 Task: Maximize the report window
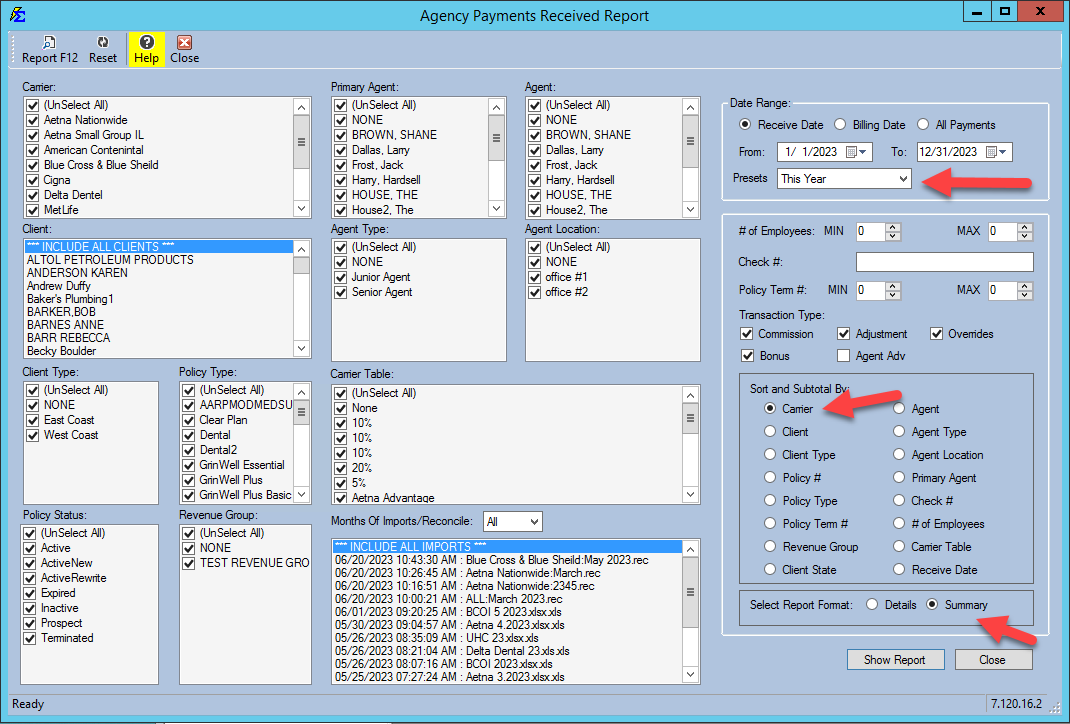click(1004, 12)
